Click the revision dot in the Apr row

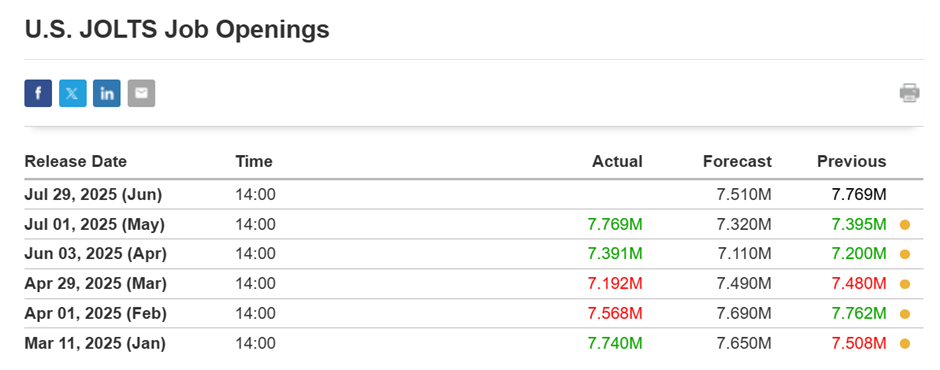(905, 254)
